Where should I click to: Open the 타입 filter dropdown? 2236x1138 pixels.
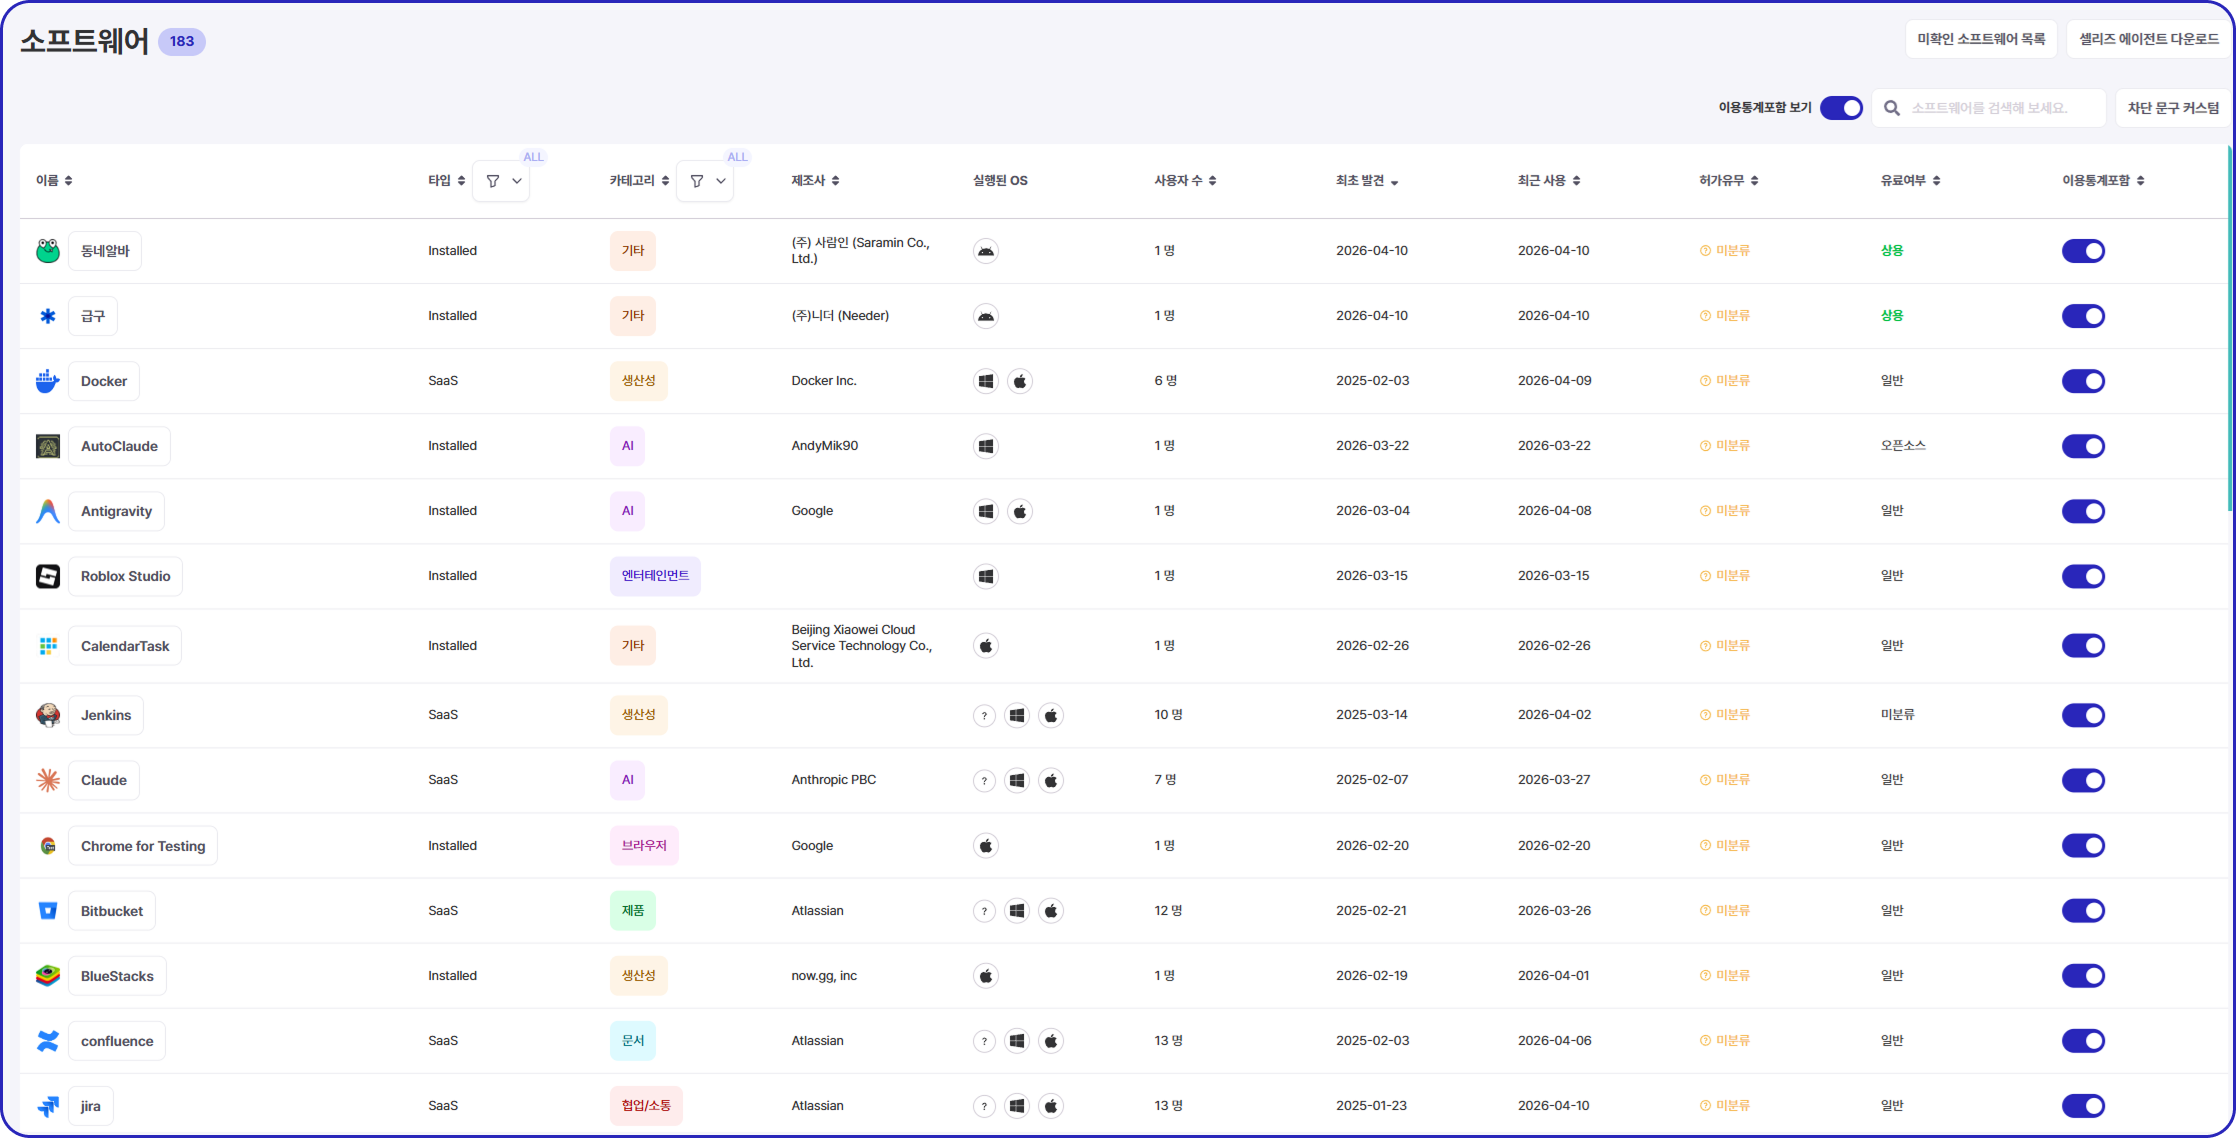[x=501, y=181]
